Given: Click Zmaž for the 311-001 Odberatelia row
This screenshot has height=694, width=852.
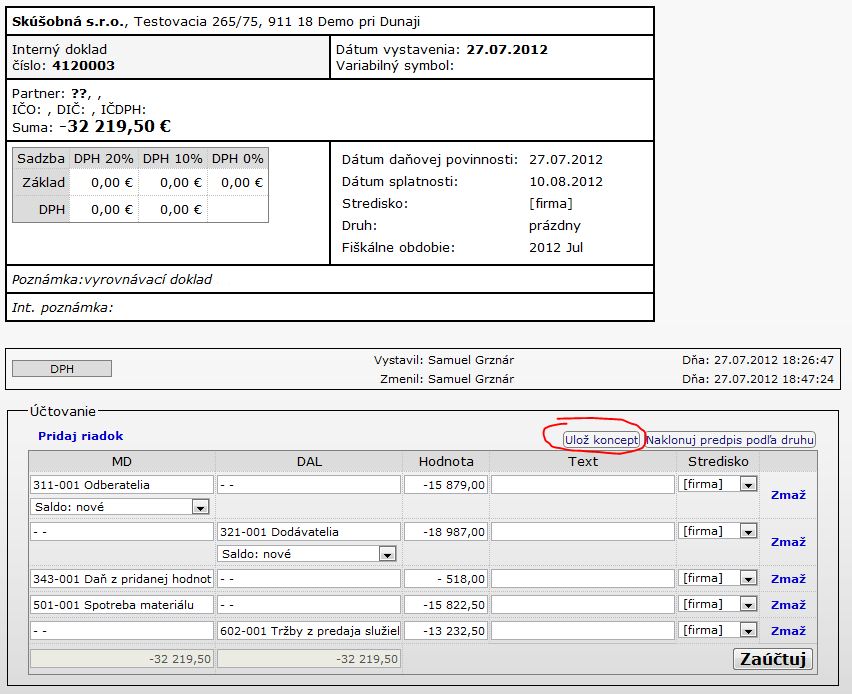Looking at the screenshot, I should 788,495.
